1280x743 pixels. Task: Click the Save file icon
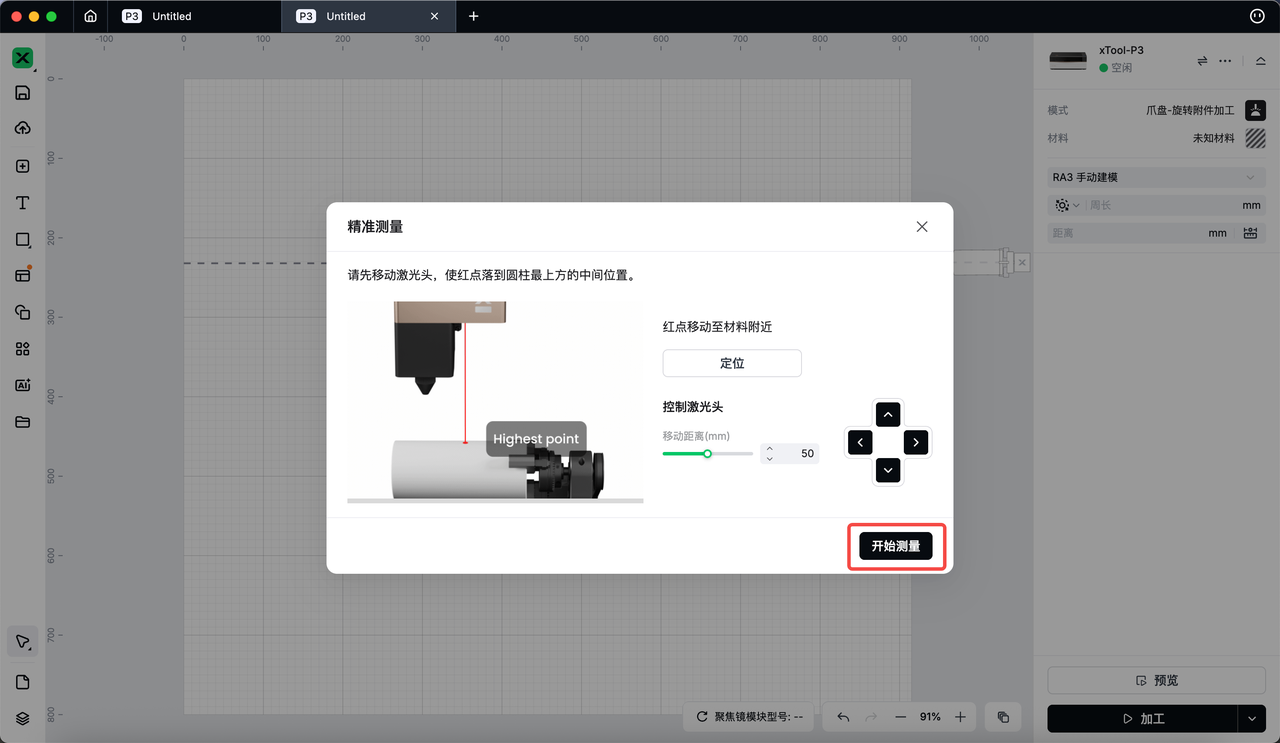click(22, 93)
